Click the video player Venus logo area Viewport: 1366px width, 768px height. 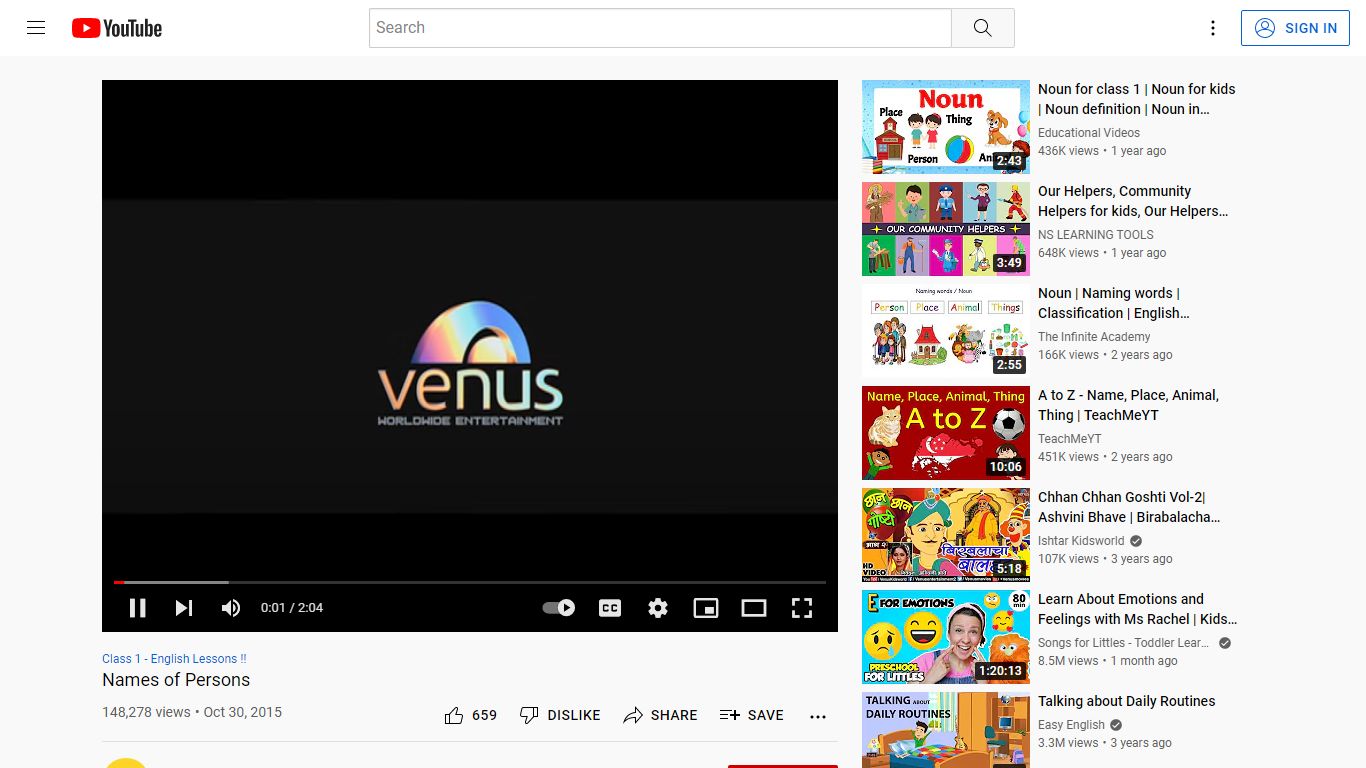[x=470, y=365]
